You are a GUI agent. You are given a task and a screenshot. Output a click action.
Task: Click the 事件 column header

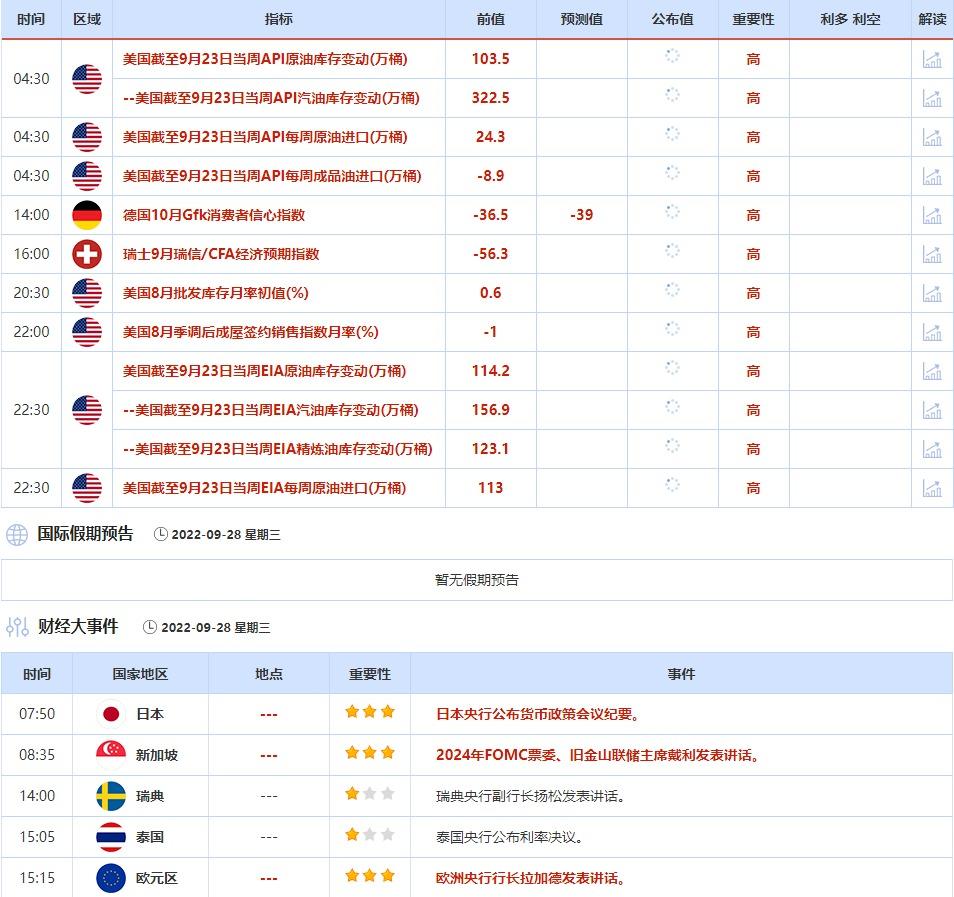[x=681, y=674]
